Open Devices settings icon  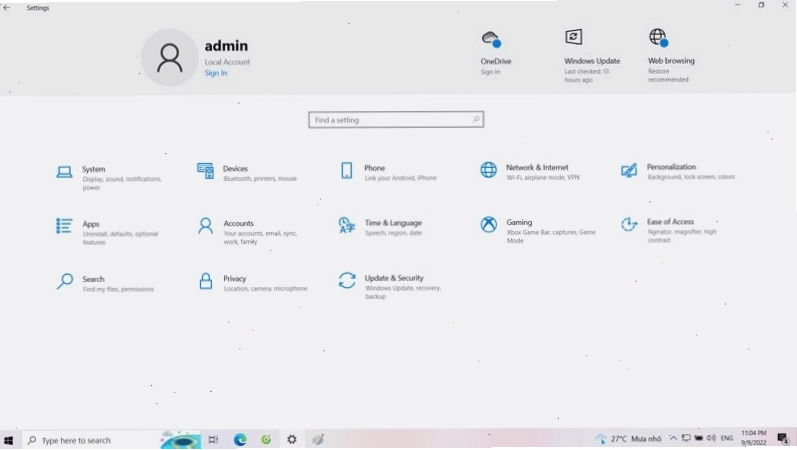coord(205,171)
